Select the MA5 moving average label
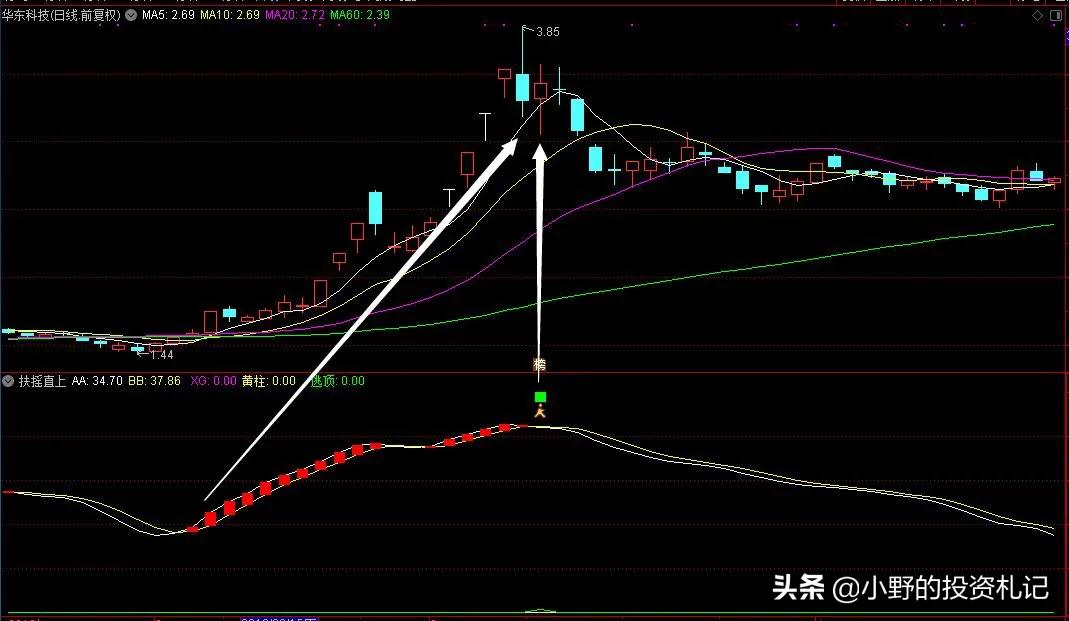 [x=167, y=16]
